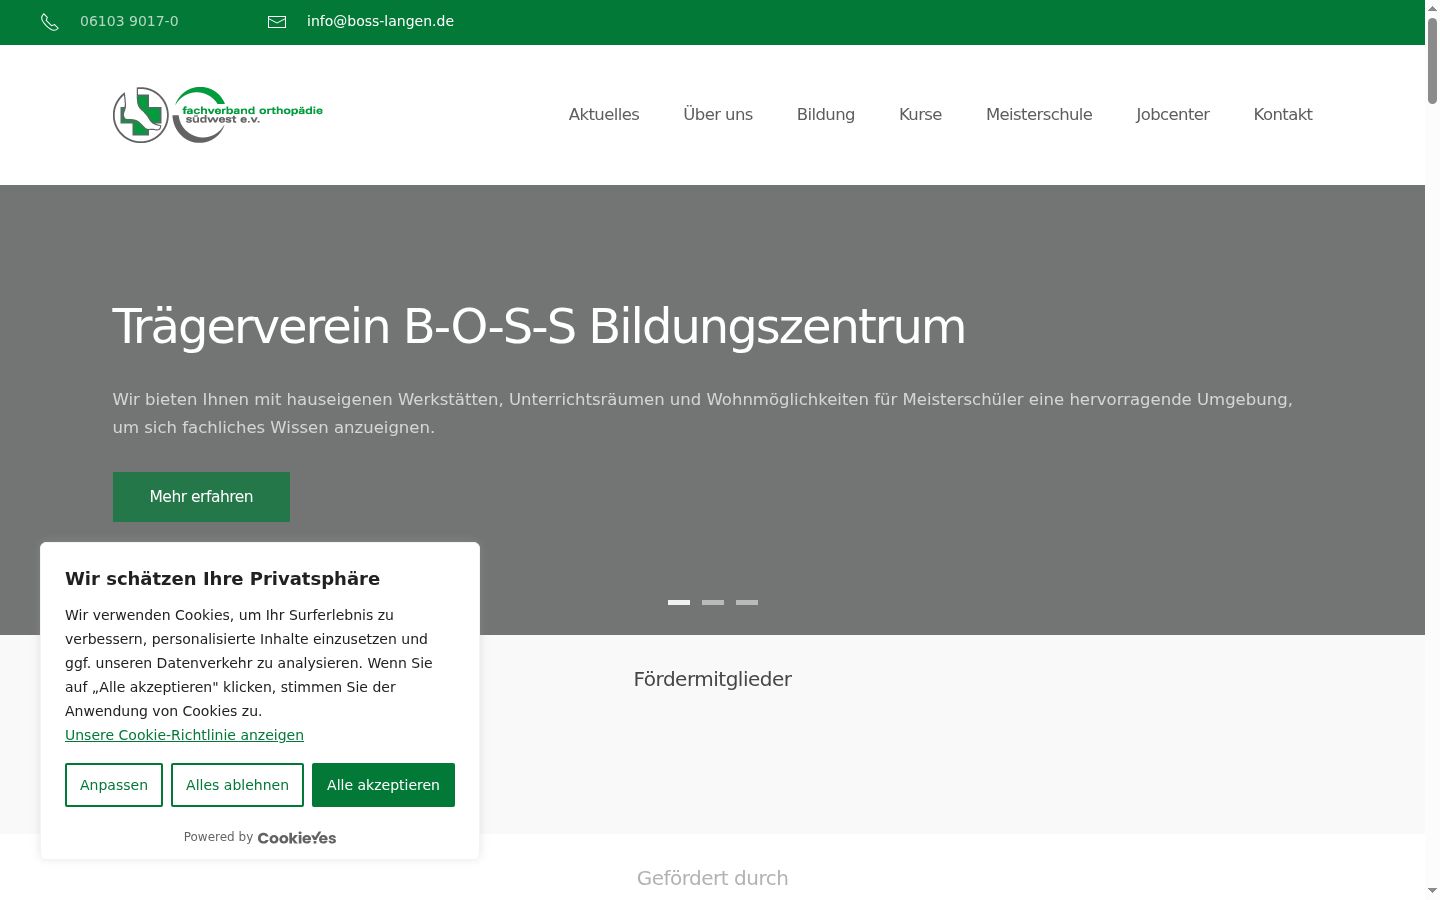Open the Jobcenter menu item

(x=1173, y=114)
